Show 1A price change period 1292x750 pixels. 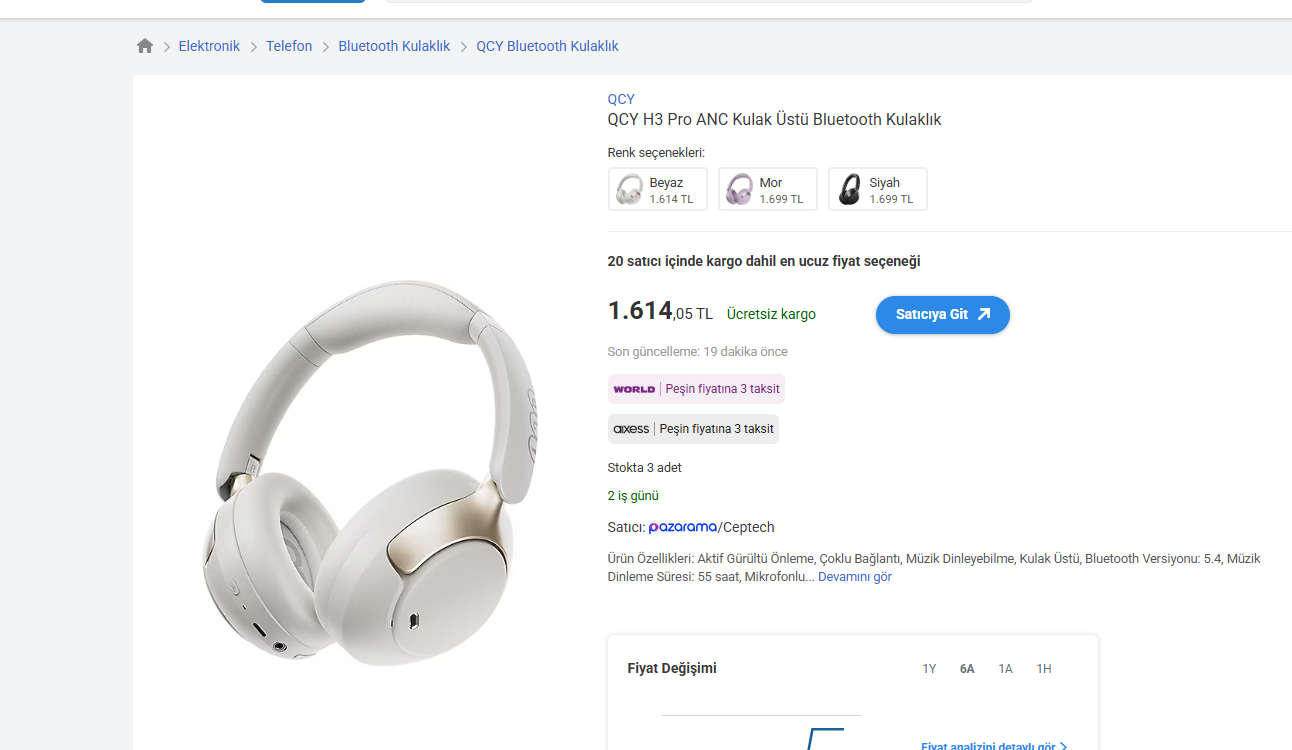pyautogui.click(x=1005, y=669)
